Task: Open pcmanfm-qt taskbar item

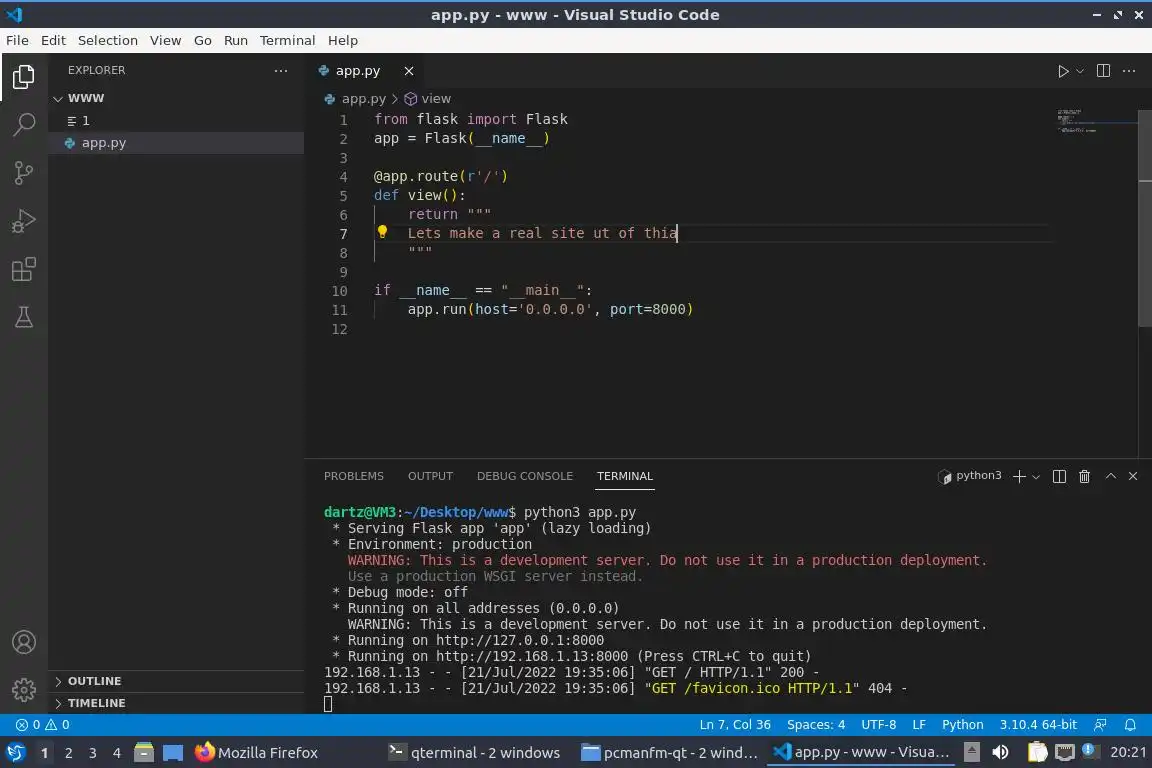Action: (669, 753)
